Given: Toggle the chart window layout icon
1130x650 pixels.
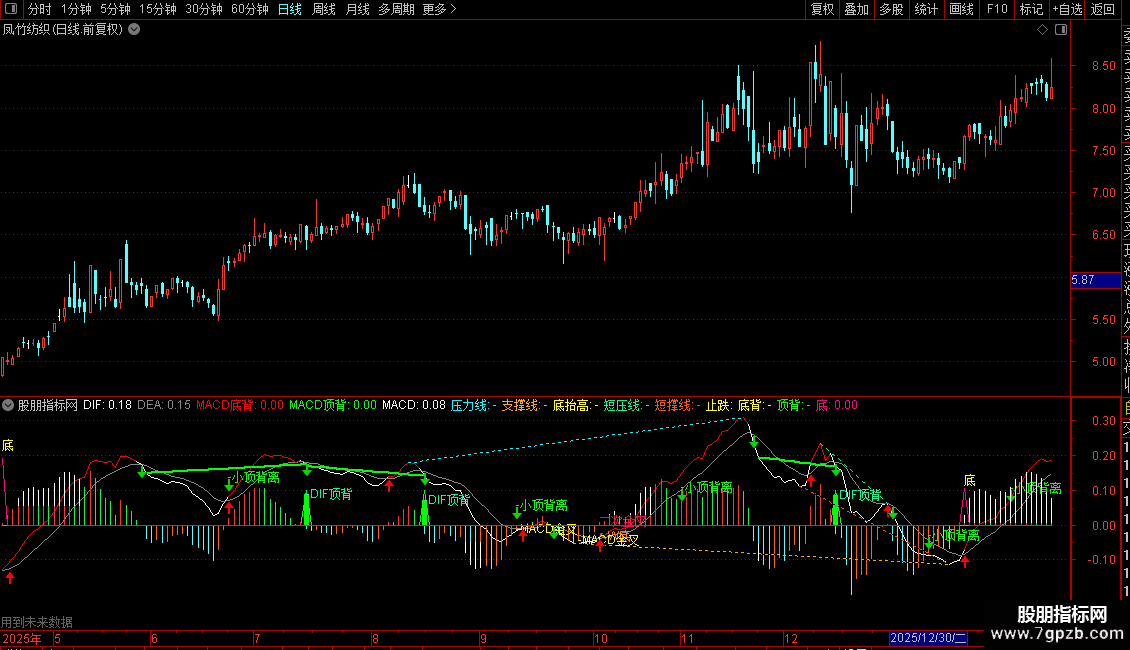Looking at the screenshot, I should (x=1061, y=30).
